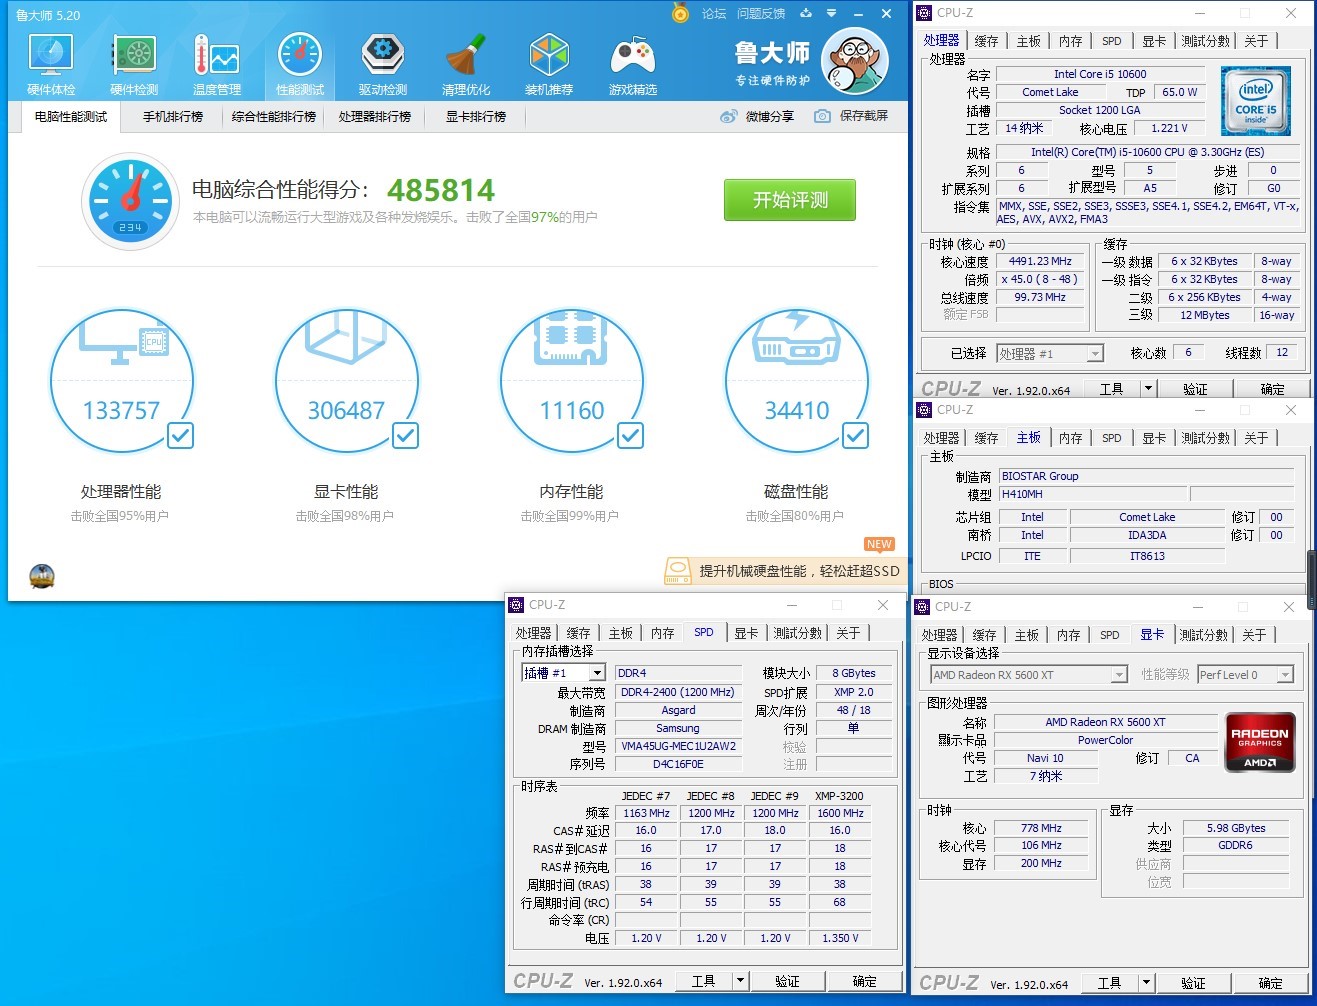This screenshot has height=1006, width=1317.
Task: Click the BIOSTAR Group manufacturer field
Action: click(x=1146, y=476)
